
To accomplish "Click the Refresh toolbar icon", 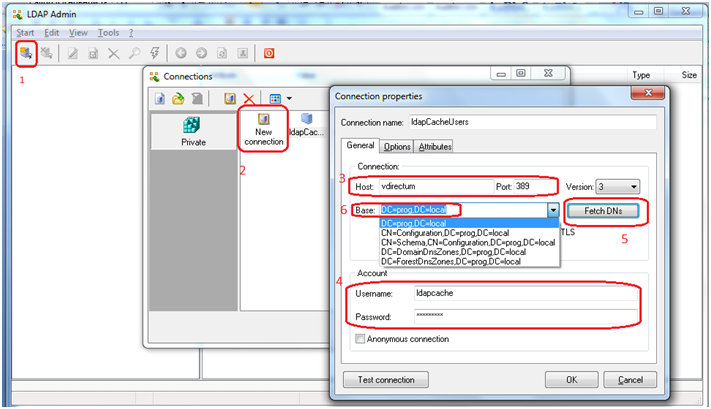I will coord(222,54).
